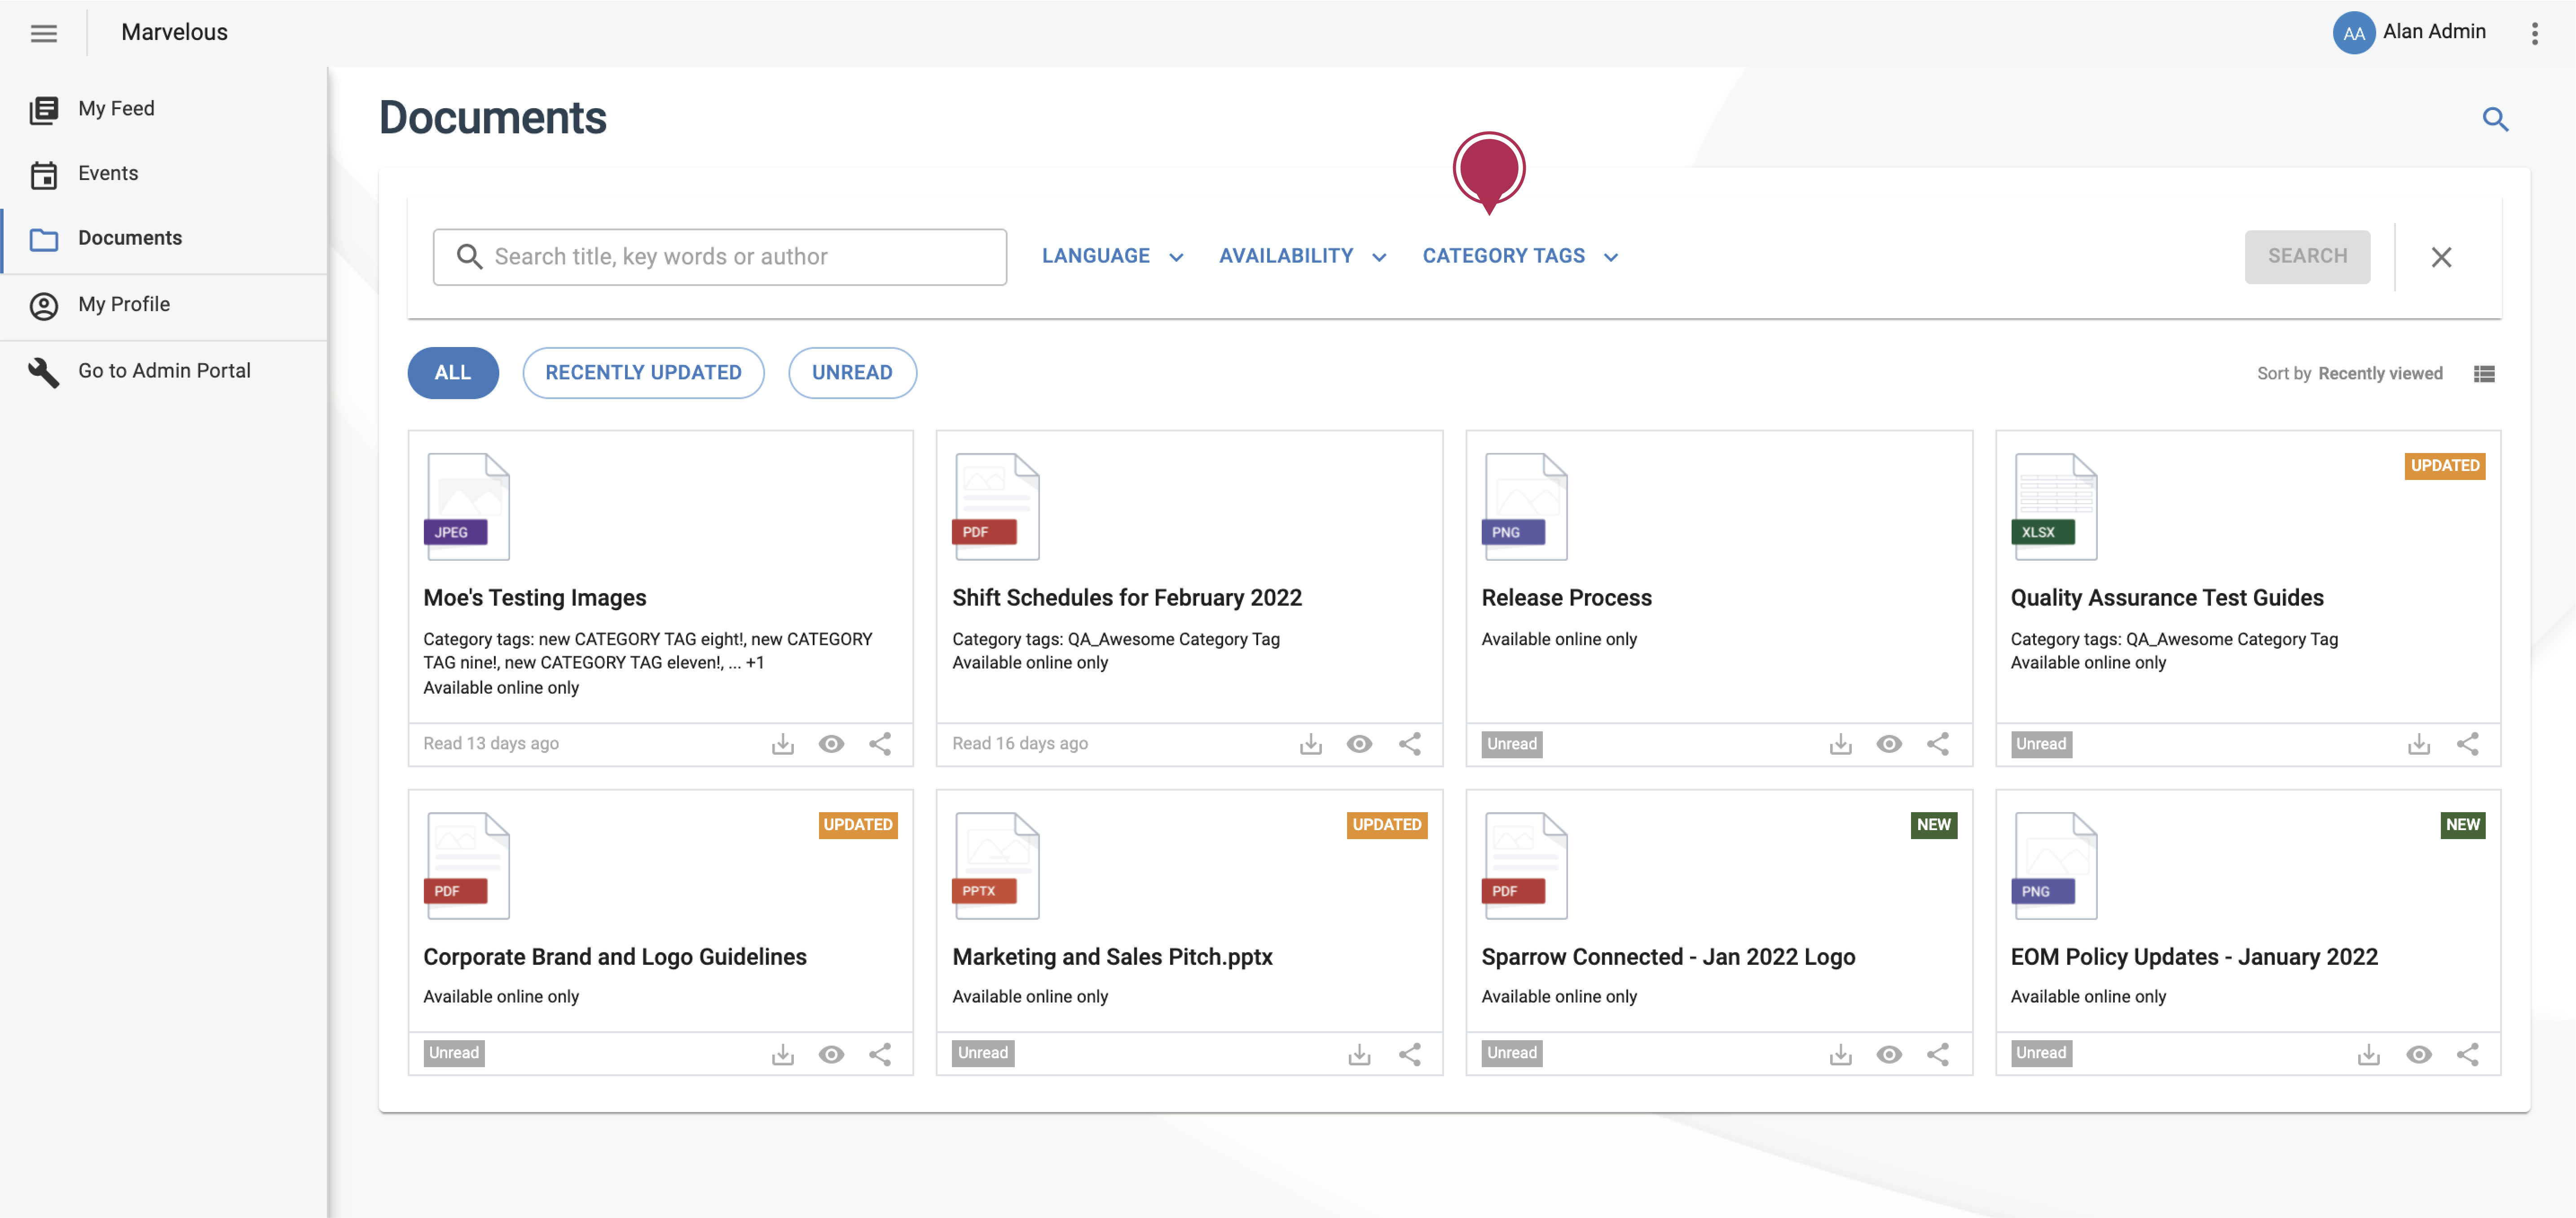Click the search magnifier beside Documents heading
Viewport: 2576px width, 1218px height.
(2495, 119)
